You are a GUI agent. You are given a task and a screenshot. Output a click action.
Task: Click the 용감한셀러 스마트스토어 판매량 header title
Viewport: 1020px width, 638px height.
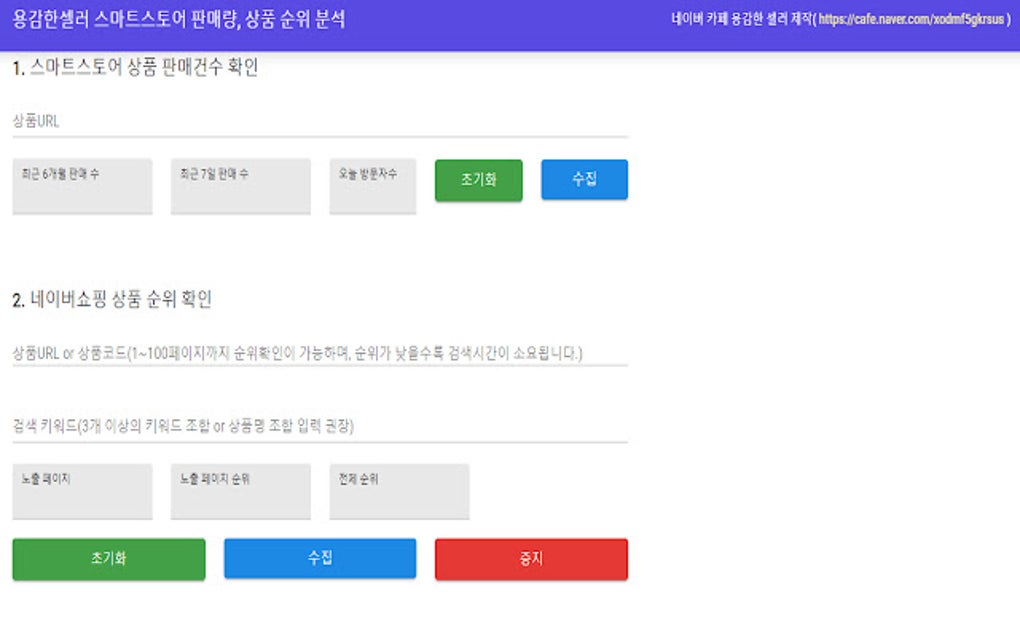tap(179, 20)
